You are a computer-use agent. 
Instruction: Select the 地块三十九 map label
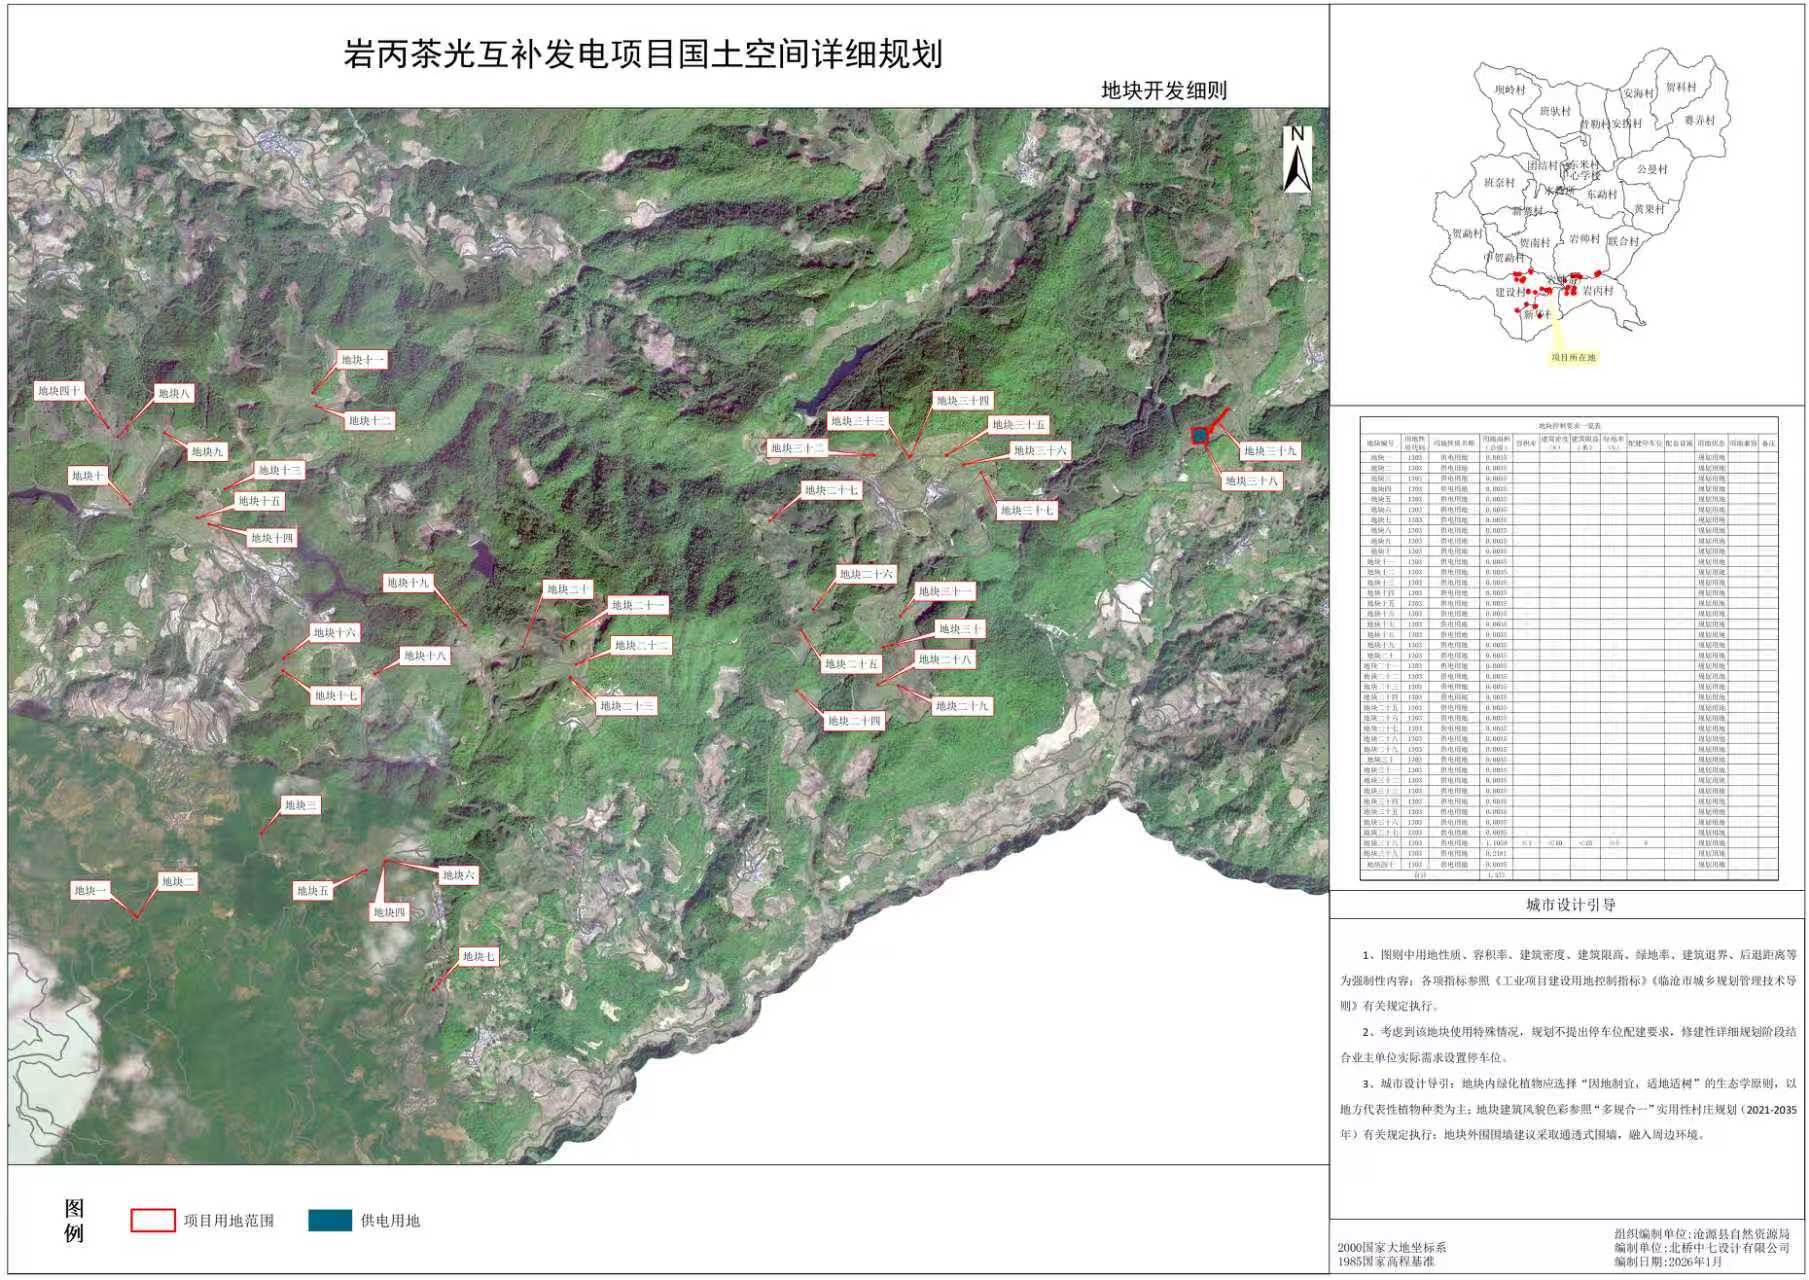click(1269, 451)
